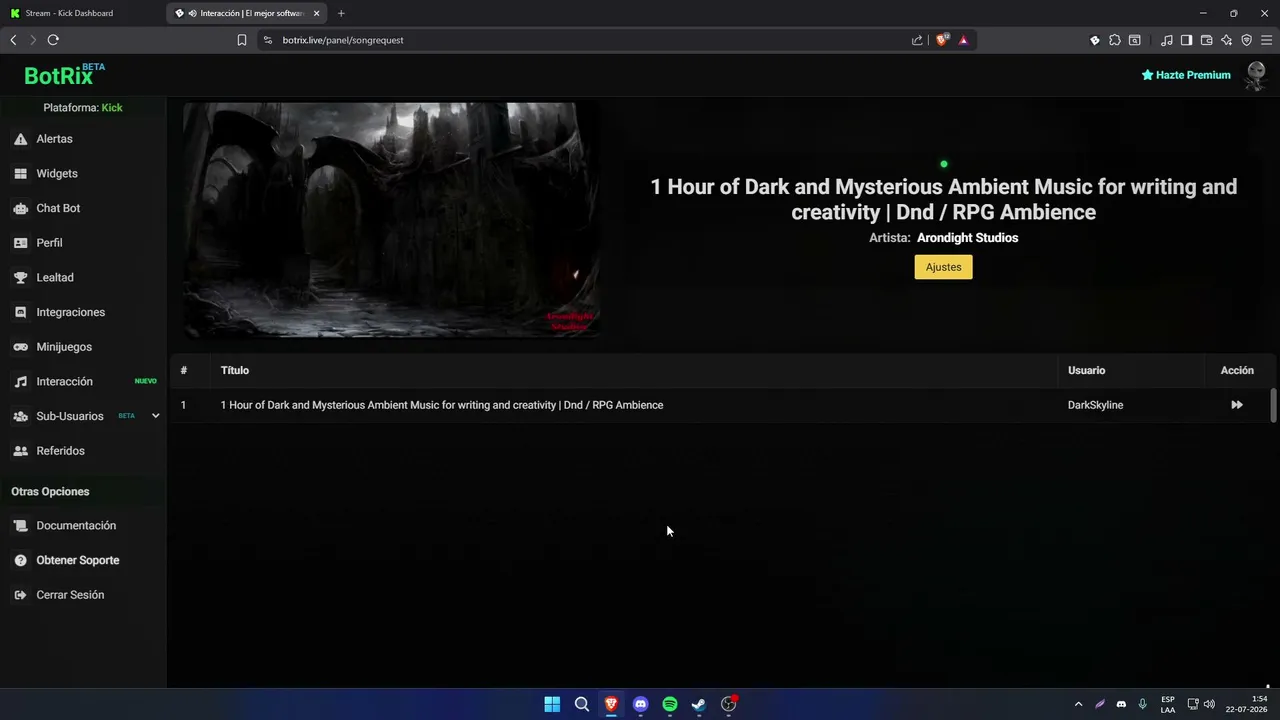The width and height of the screenshot is (1280, 720).
Task: Click the dark castle song thumbnail
Action: pyautogui.click(x=391, y=220)
